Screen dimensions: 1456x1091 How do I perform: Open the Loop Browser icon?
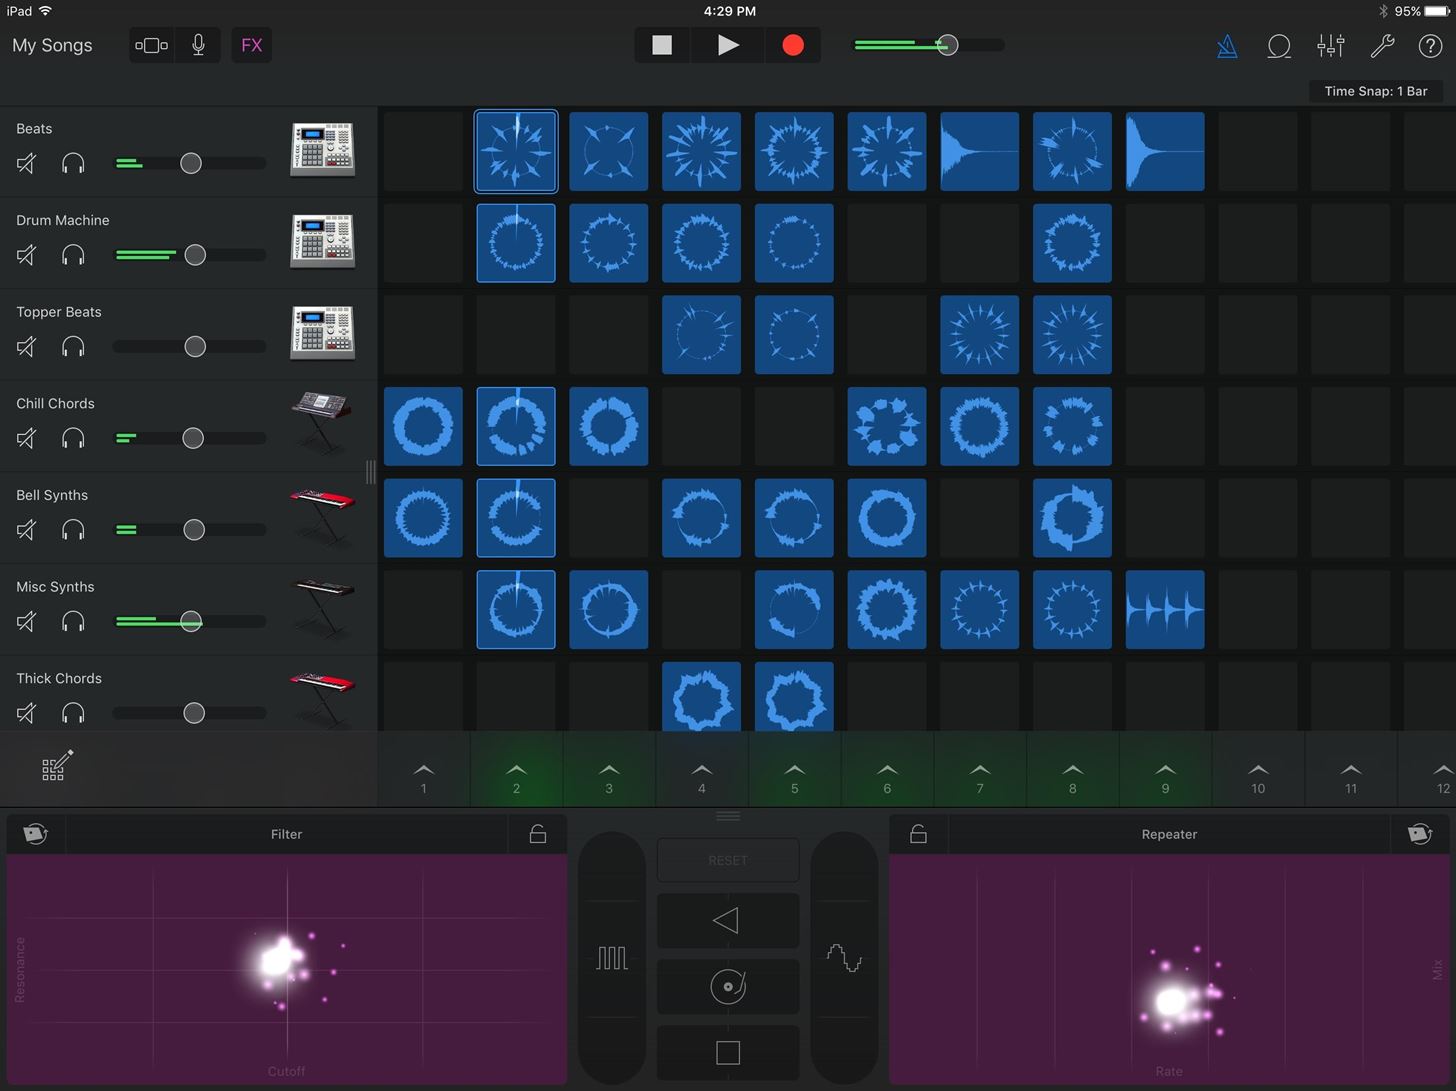click(1278, 46)
